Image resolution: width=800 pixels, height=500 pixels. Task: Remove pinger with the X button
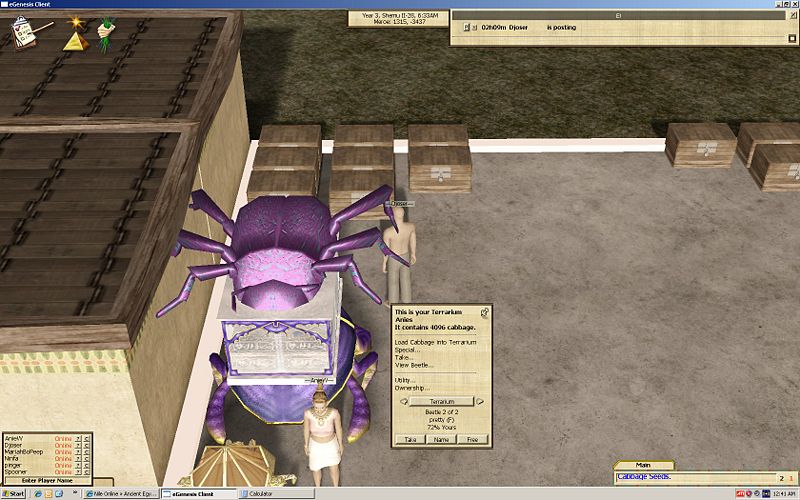pyautogui.click(x=86, y=465)
